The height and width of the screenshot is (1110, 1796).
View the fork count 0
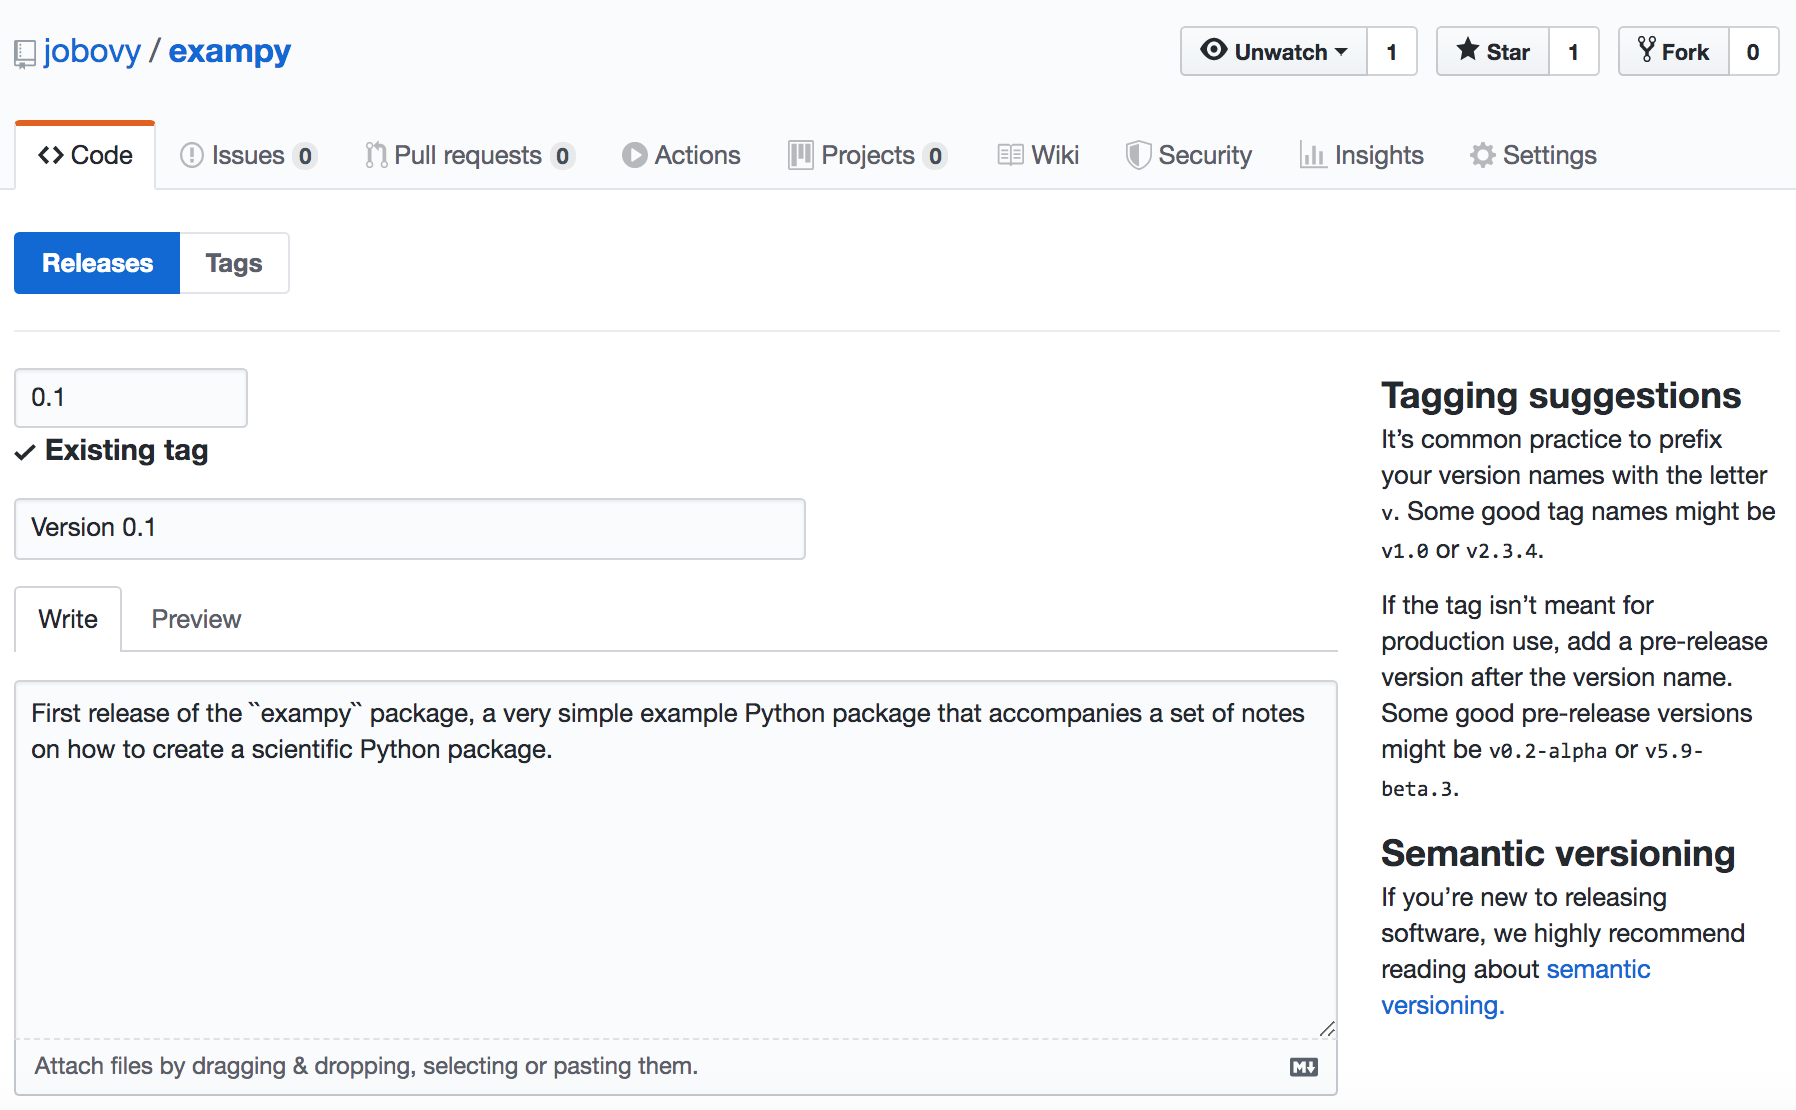pos(1753,51)
